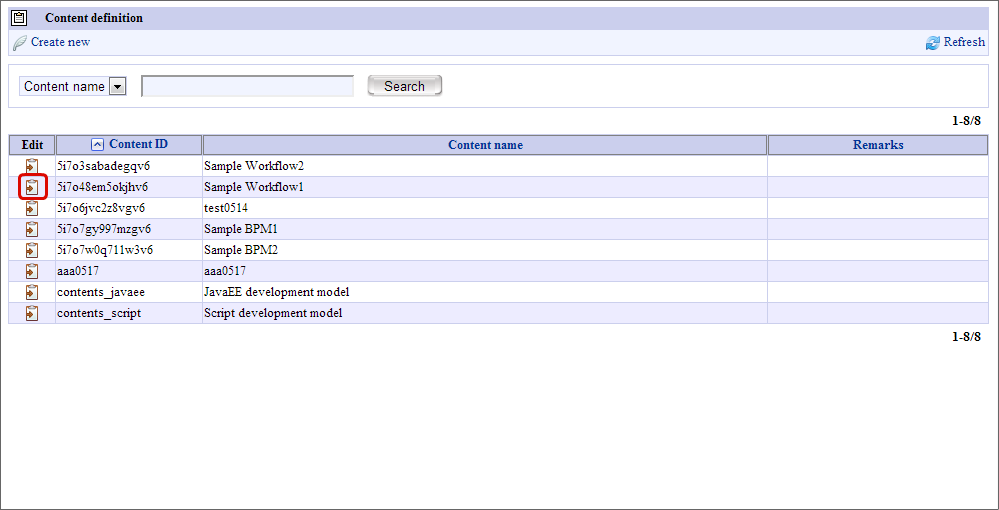This screenshot has width=999, height=510.
Task: Open edit icon for Sample Workflow1
Action: point(32,187)
